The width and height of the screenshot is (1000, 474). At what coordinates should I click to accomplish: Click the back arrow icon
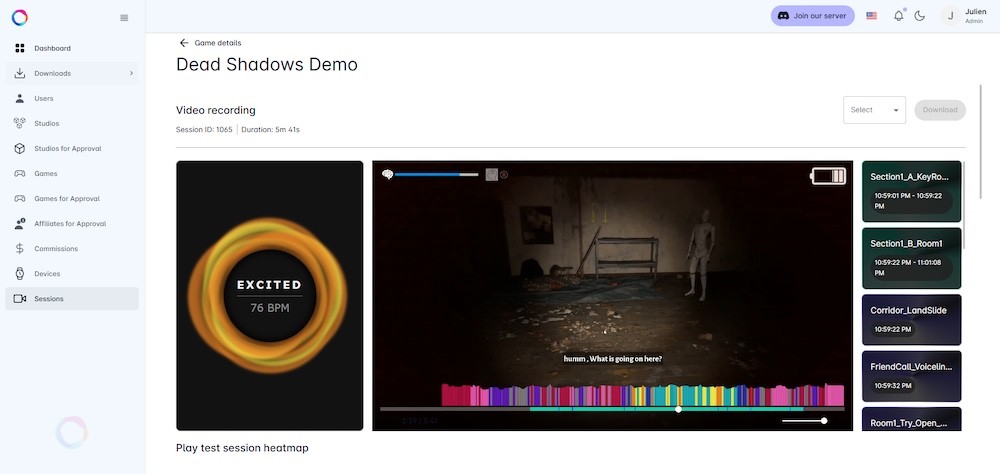(184, 43)
